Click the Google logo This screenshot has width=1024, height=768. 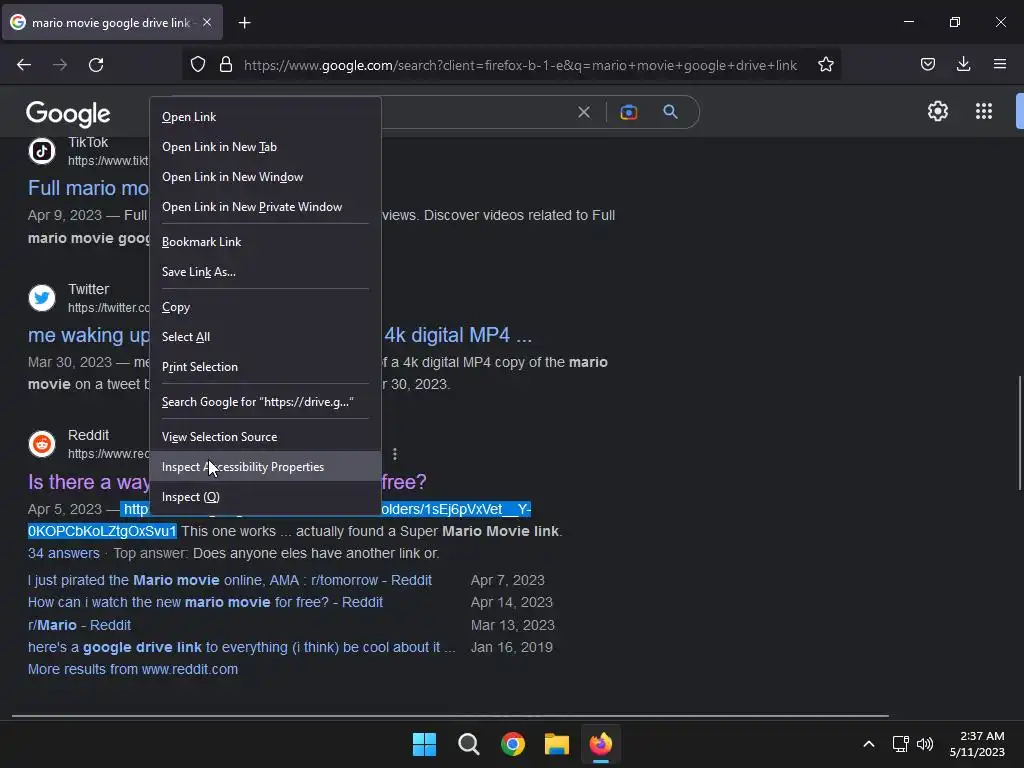coord(68,114)
